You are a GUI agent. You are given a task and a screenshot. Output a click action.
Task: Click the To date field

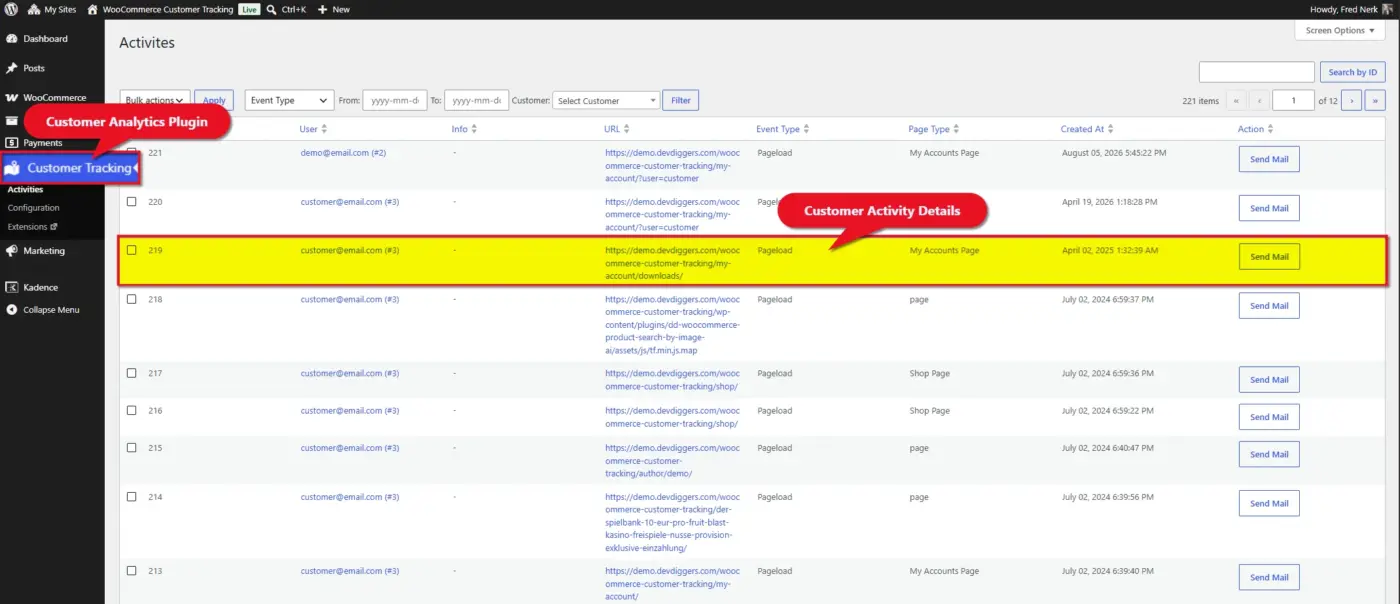pyautogui.click(x=476, y=100)
